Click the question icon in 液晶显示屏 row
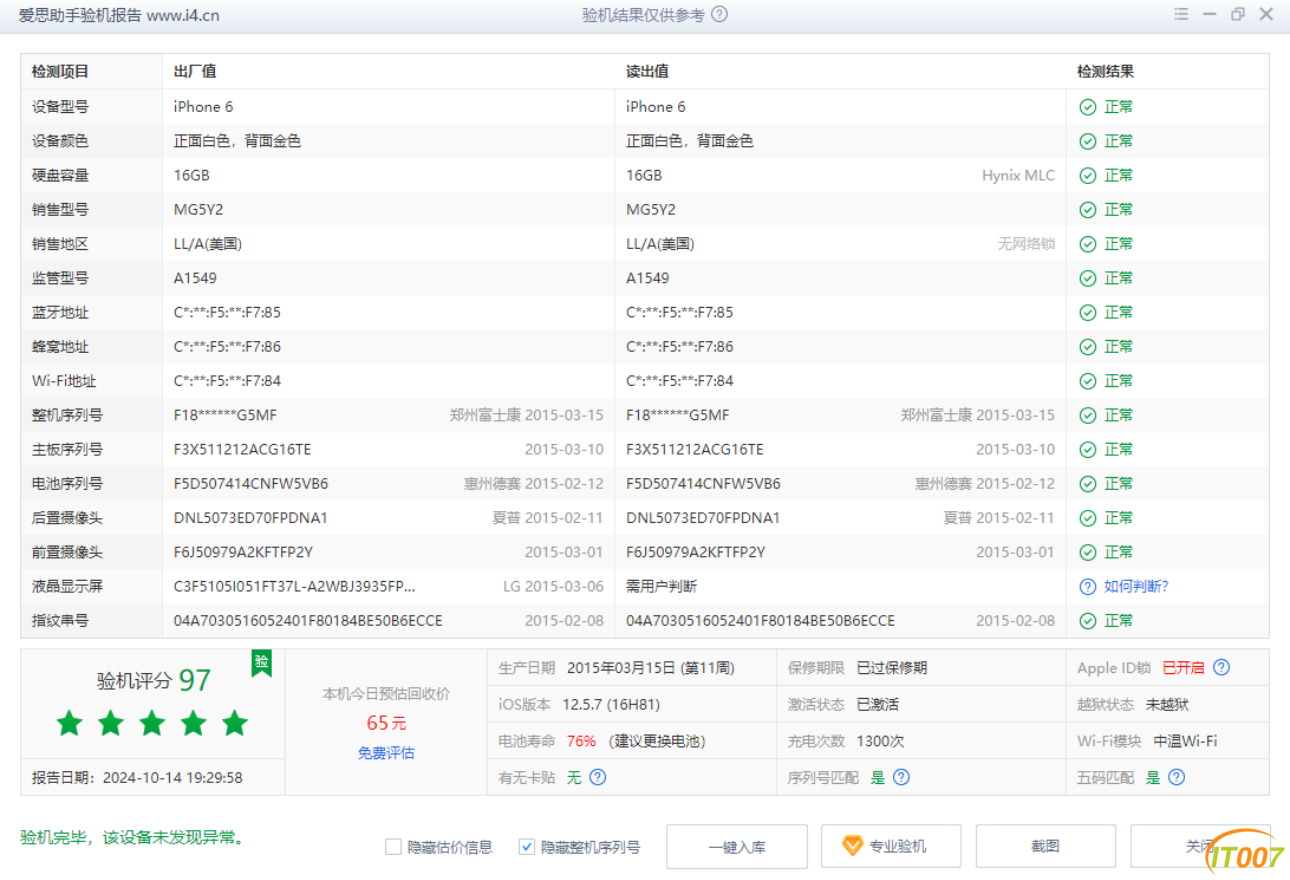 click(1088, 587)
